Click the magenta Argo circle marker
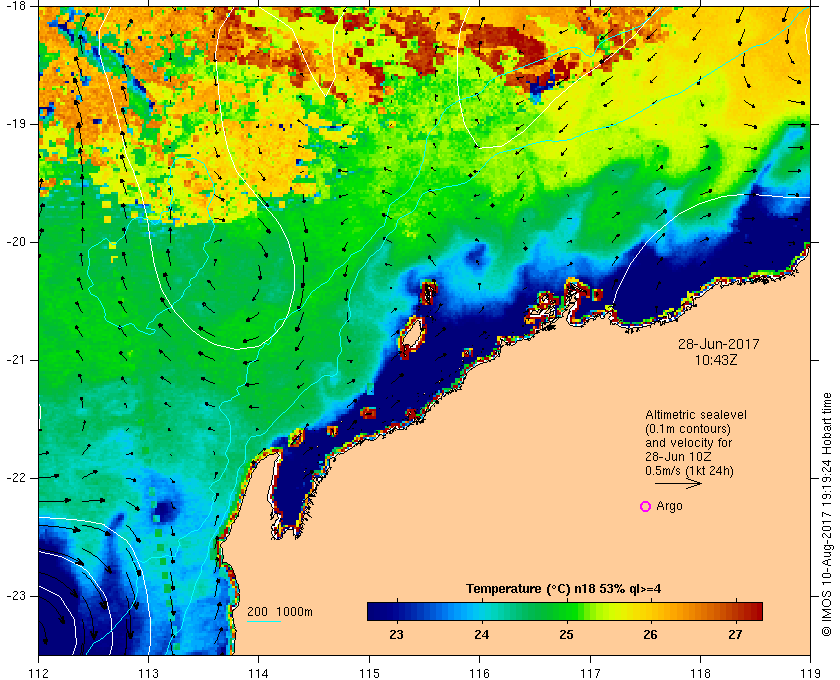 pyautogui.click(x=646, y=506)
